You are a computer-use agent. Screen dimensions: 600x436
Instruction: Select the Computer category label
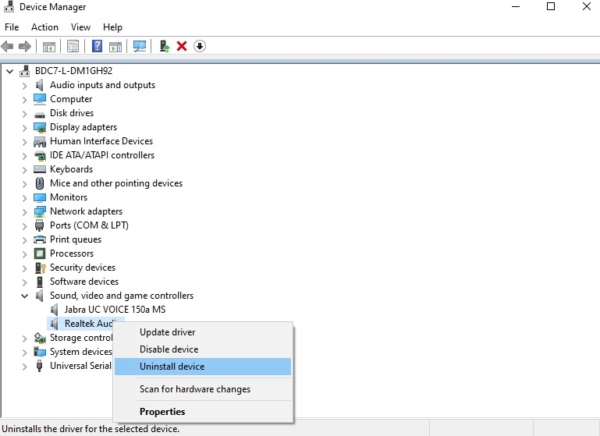[x=71, y=99]
